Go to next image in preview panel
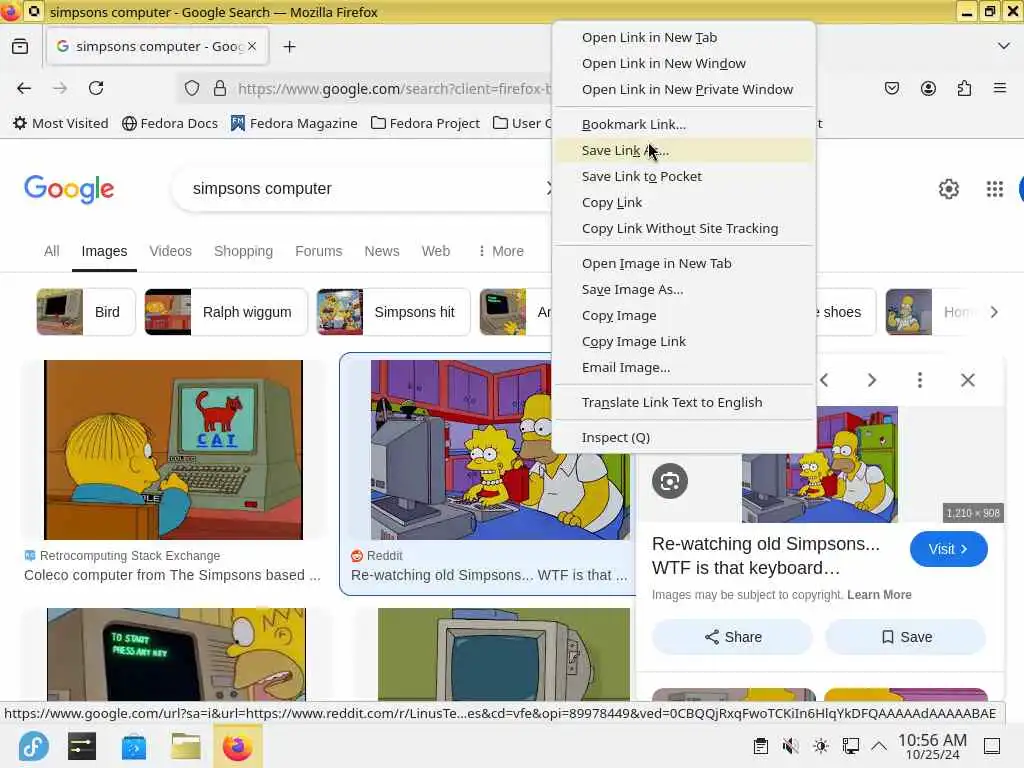Viewport: 1024px width, 768px height. [872, 380]
